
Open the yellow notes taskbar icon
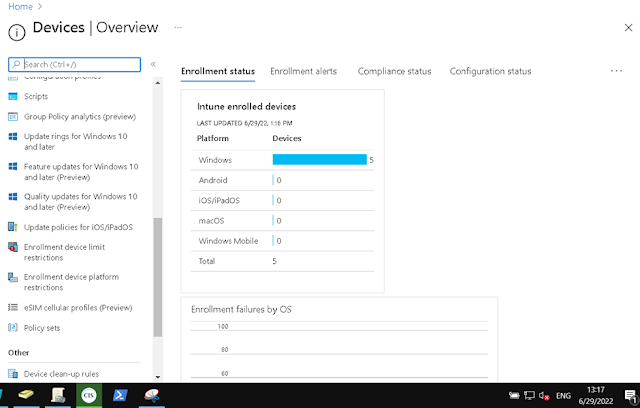[x=26, y=395]
